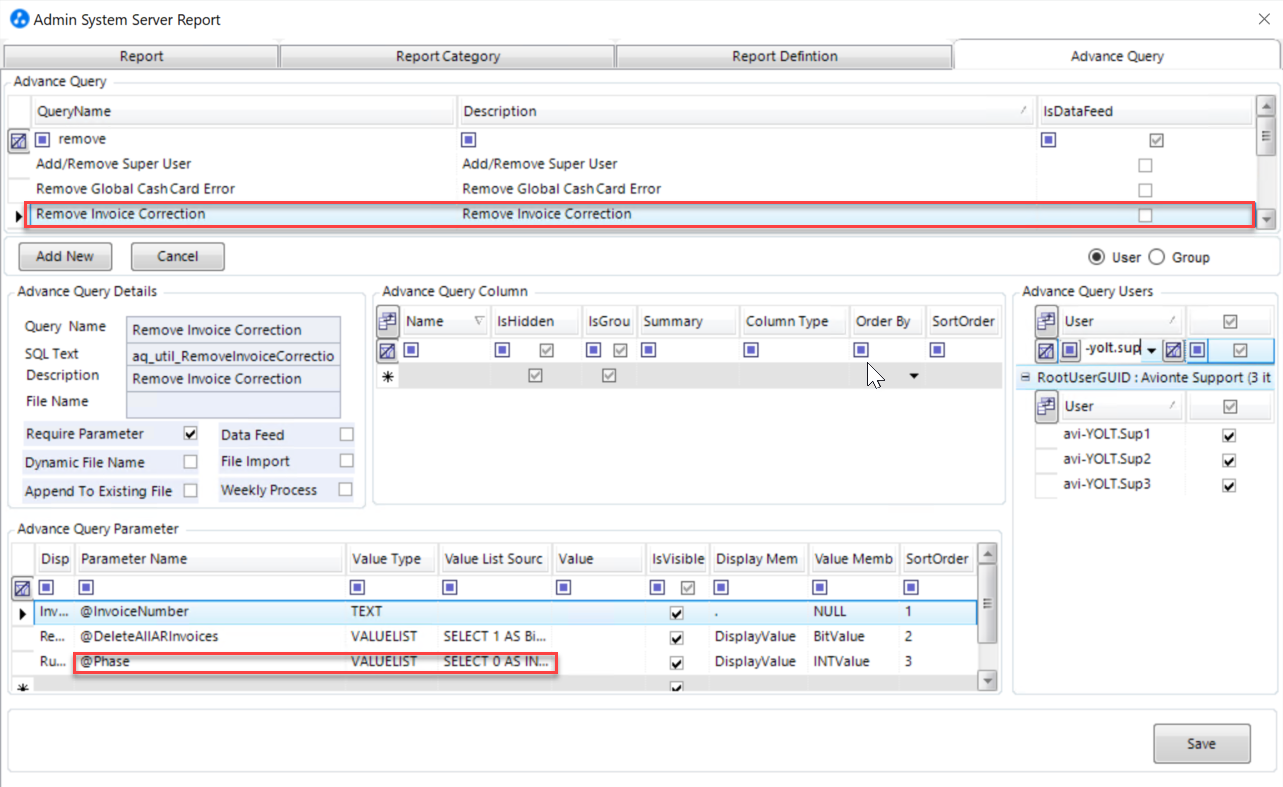Select Remove Global Cash Card Error row
The image size is (1283, 787).
(640, 189)
